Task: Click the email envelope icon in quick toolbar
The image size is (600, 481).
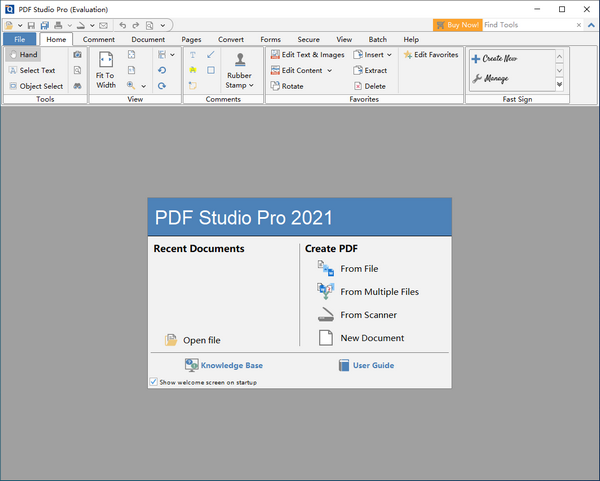Action: point(103,24)
